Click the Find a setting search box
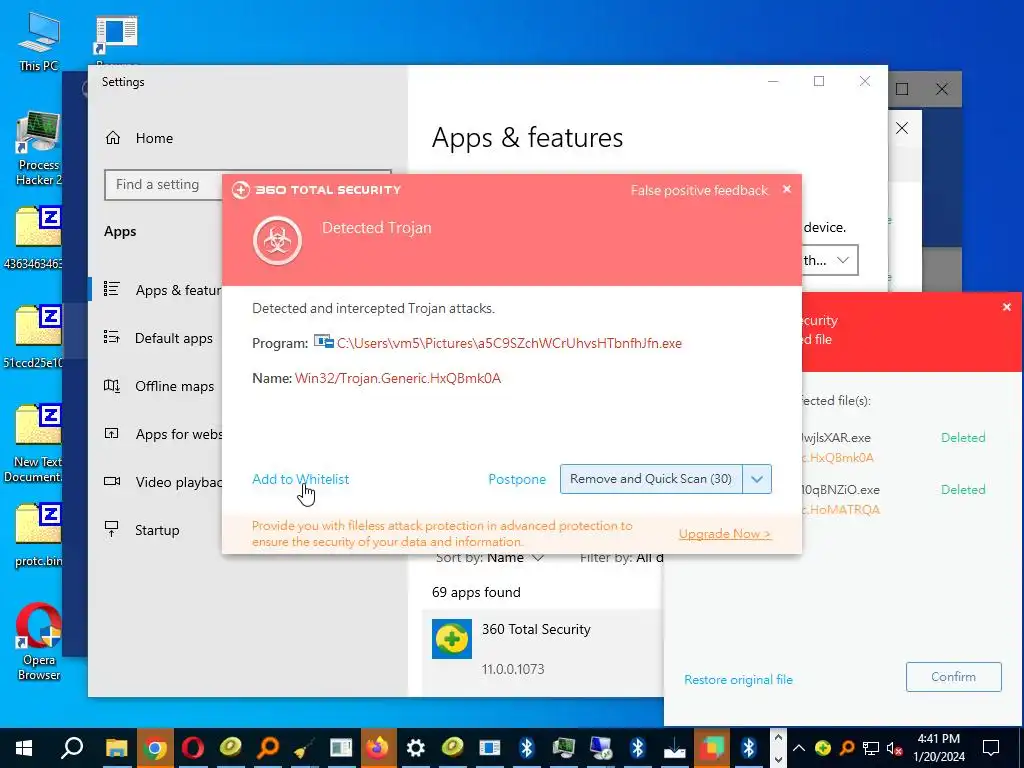Viewport: 1024px width, 768px height. (163, 185)
